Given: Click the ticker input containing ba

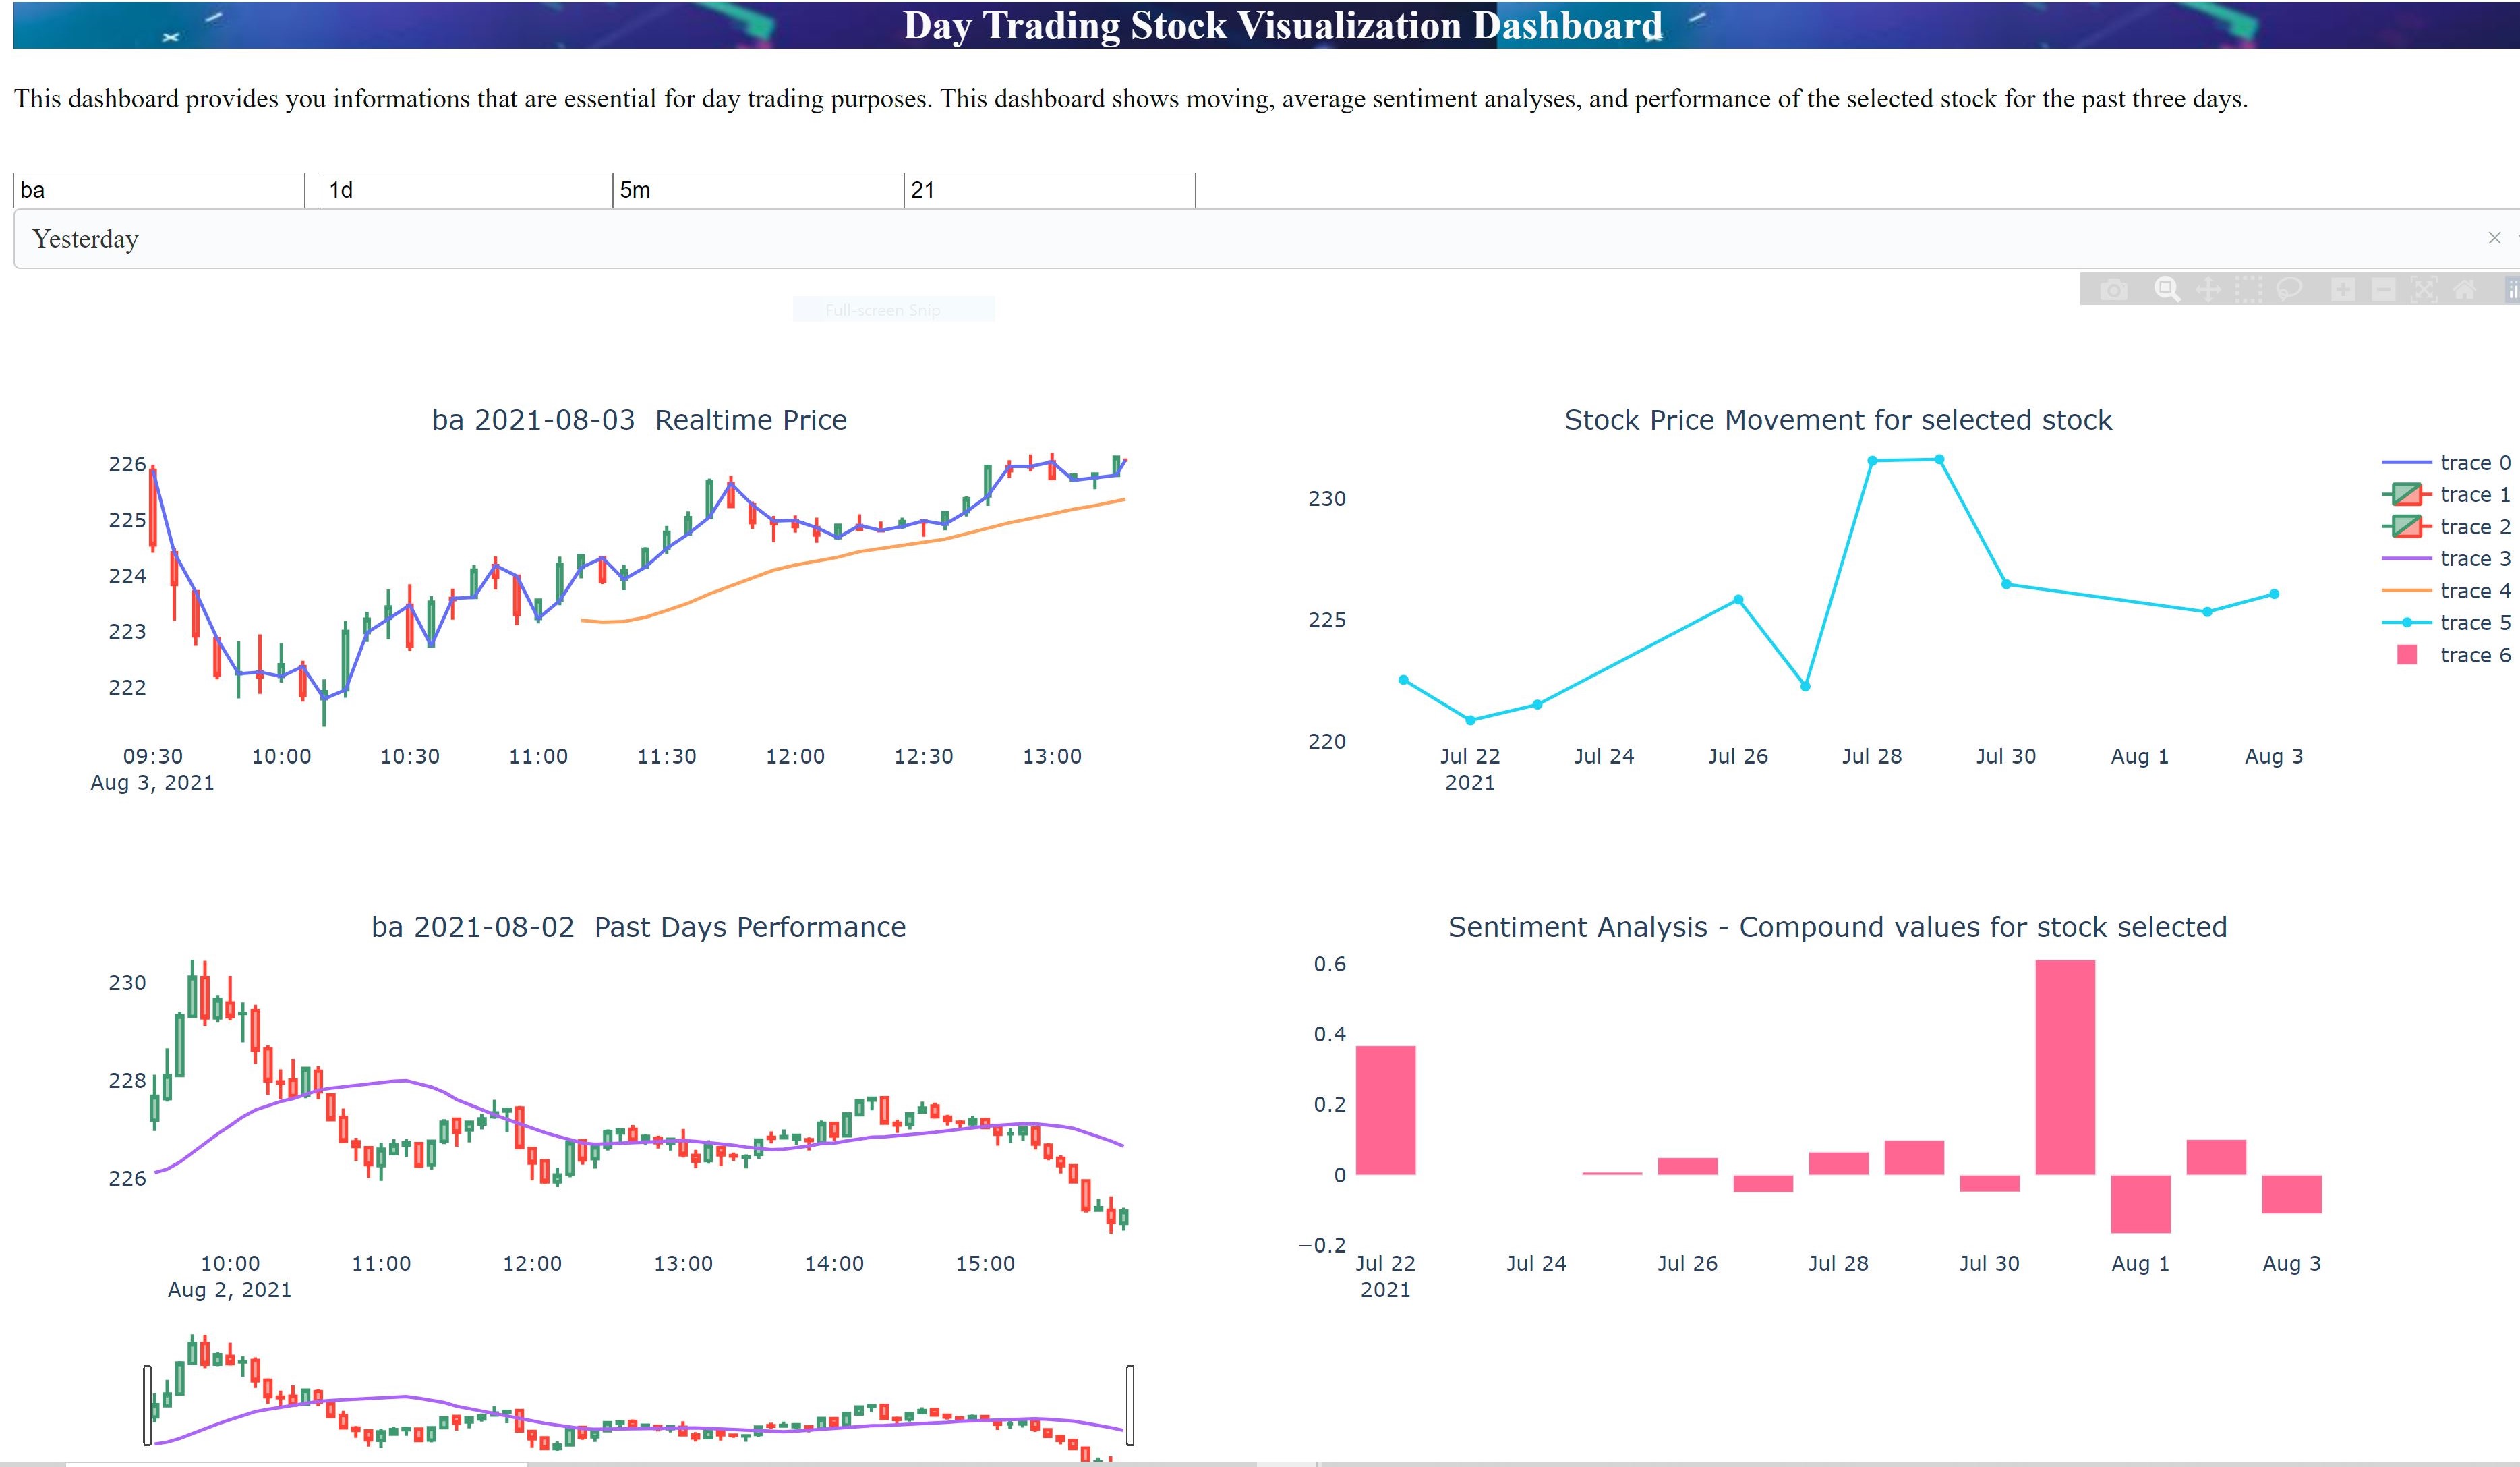Looking at the screenshot, I should pyautogui.click(x=158, y=191).
